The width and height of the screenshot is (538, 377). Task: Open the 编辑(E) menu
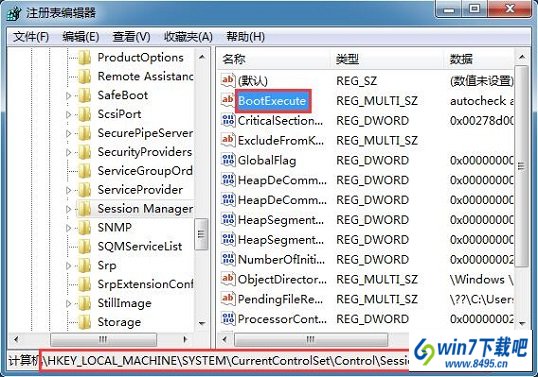coord(81,37)
